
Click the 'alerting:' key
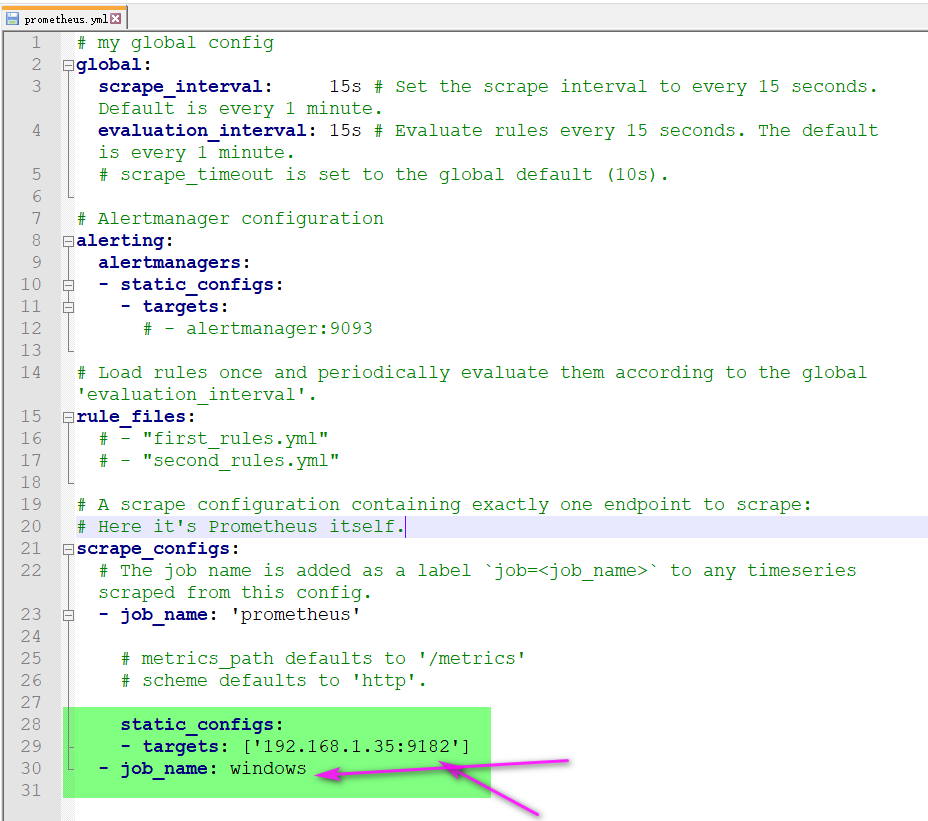124,240
